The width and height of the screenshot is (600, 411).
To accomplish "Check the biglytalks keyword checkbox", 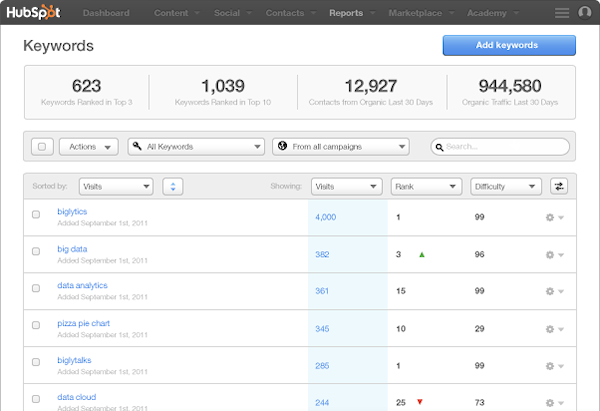I will coord(36,362).
